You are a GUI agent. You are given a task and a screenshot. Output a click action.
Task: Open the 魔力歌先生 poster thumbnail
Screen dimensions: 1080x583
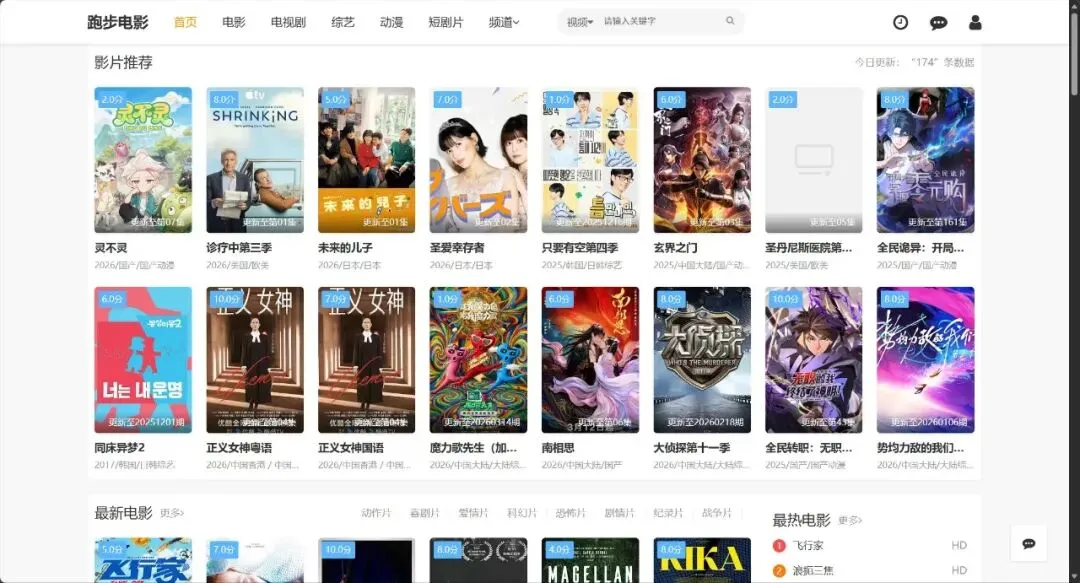click(x=479, y=360)
